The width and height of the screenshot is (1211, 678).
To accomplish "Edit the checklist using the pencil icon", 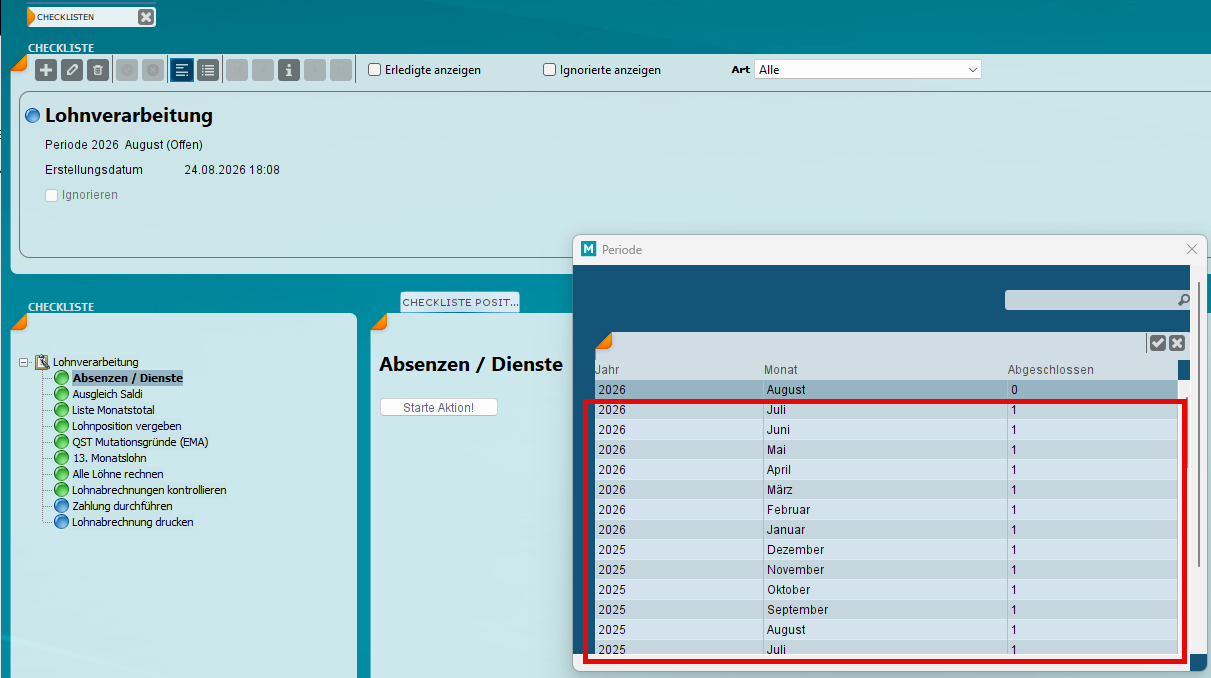I will [x=72, y=70].
